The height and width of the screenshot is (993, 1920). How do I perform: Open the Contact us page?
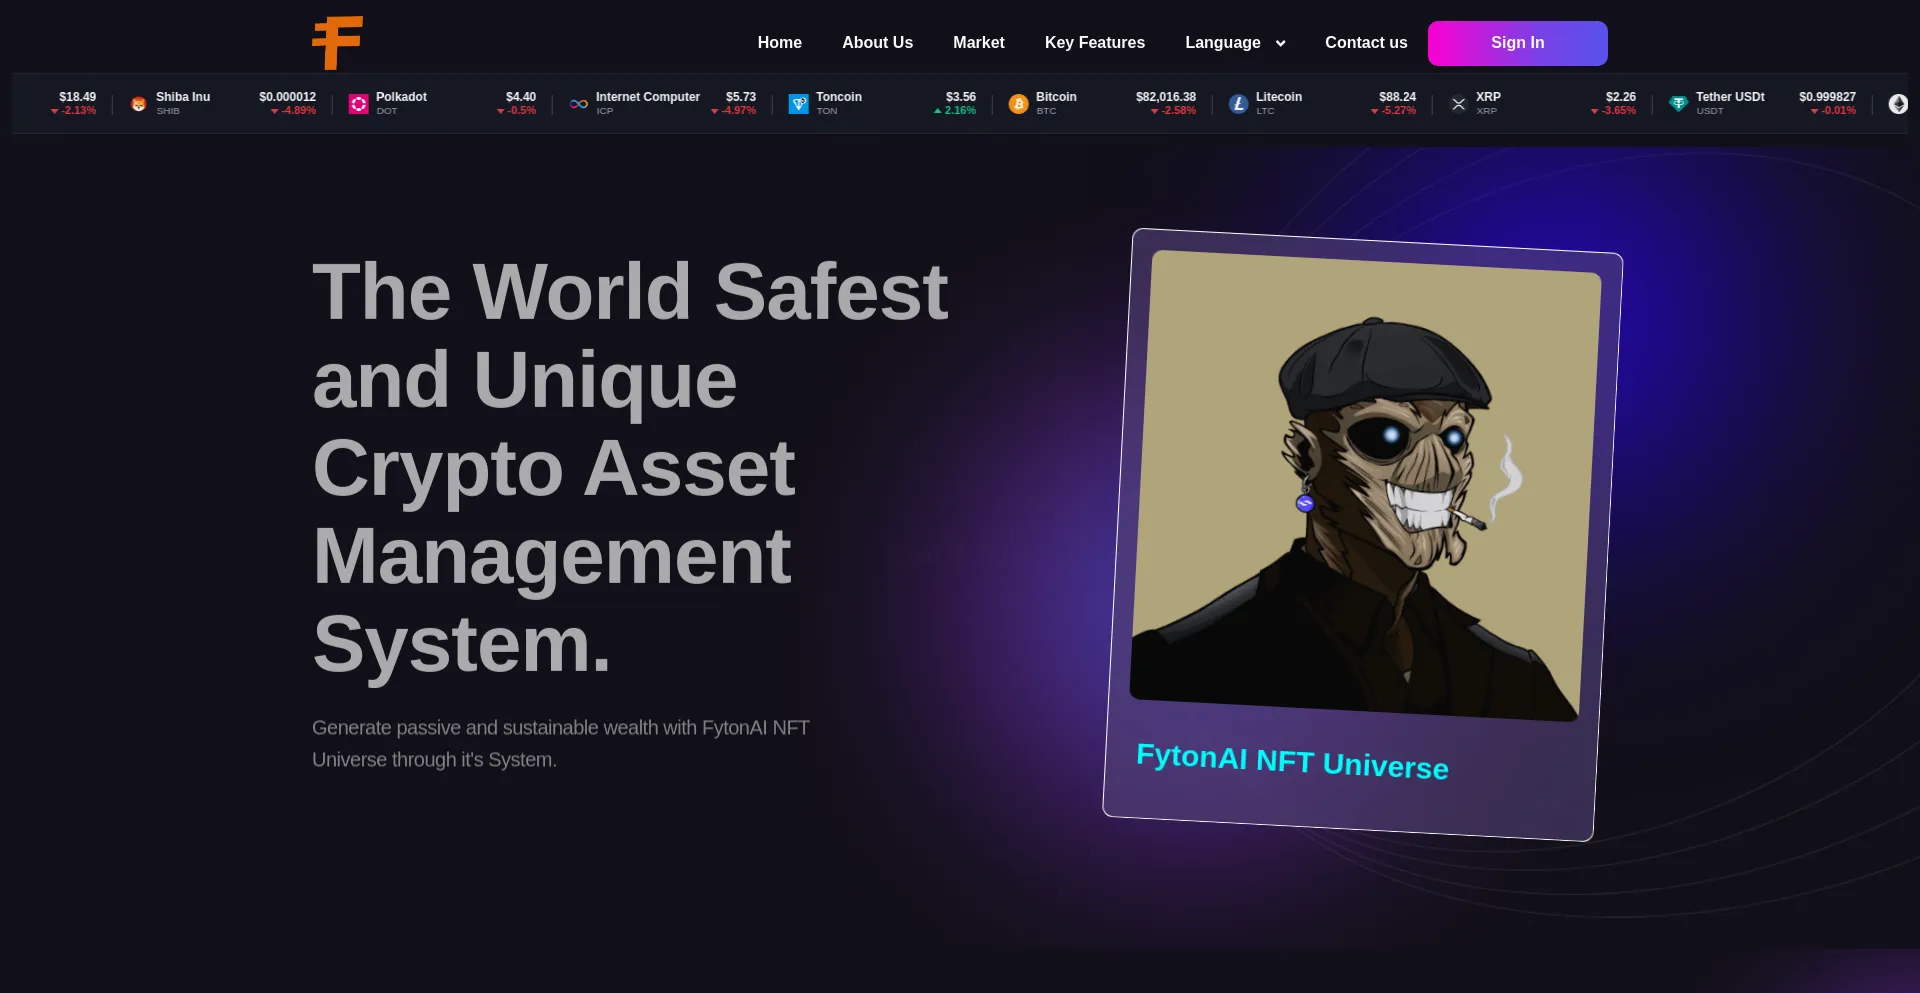tap(1365, 43)
